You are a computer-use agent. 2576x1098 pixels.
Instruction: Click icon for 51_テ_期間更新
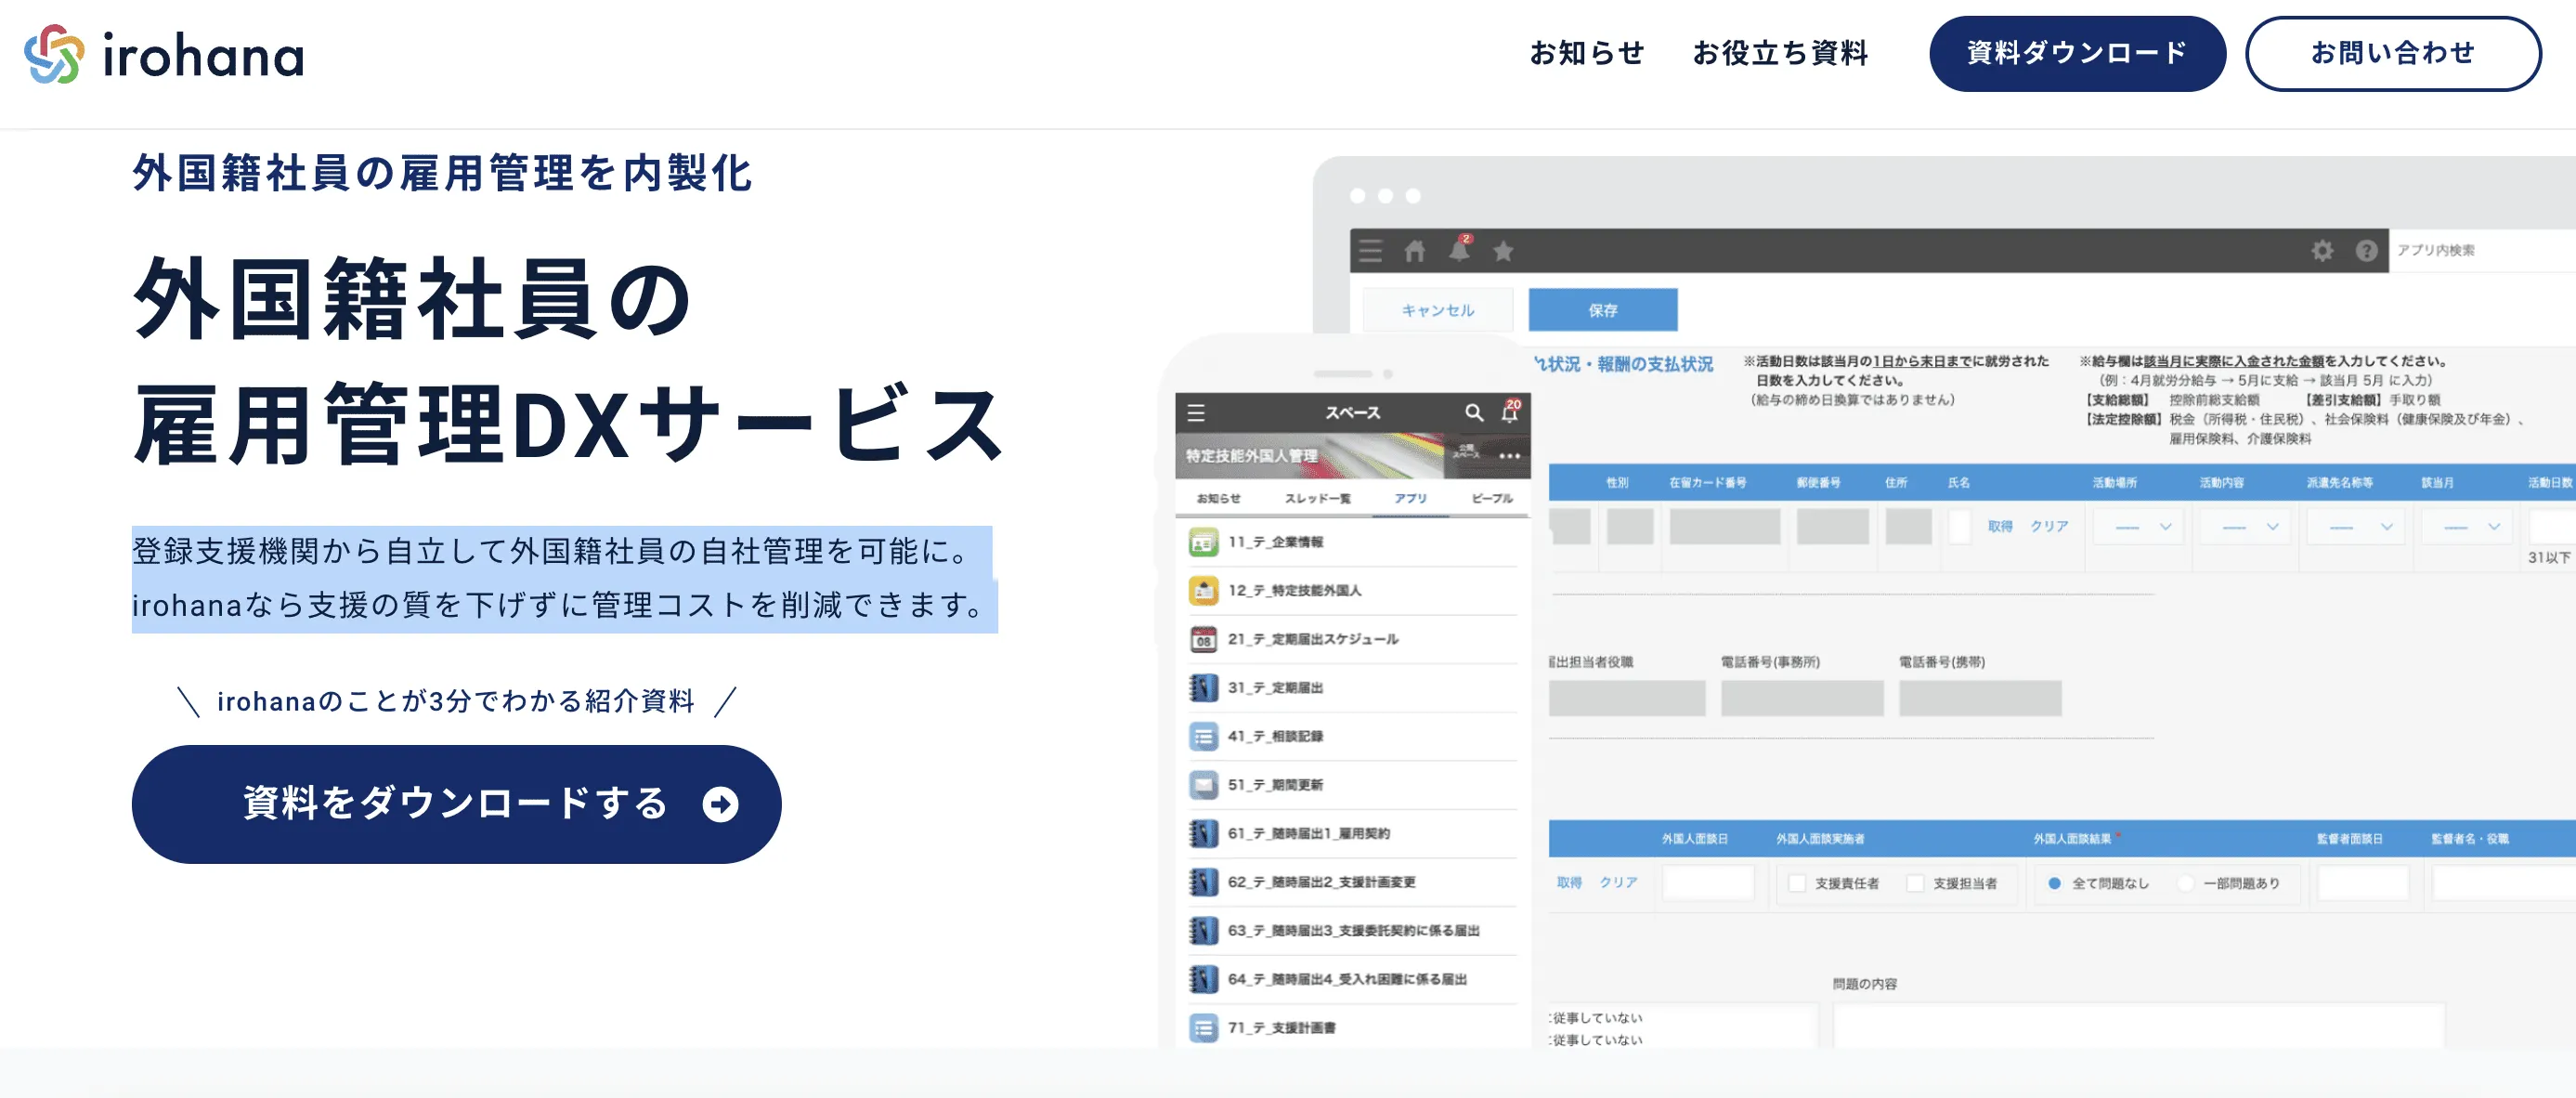[1203, 785]
